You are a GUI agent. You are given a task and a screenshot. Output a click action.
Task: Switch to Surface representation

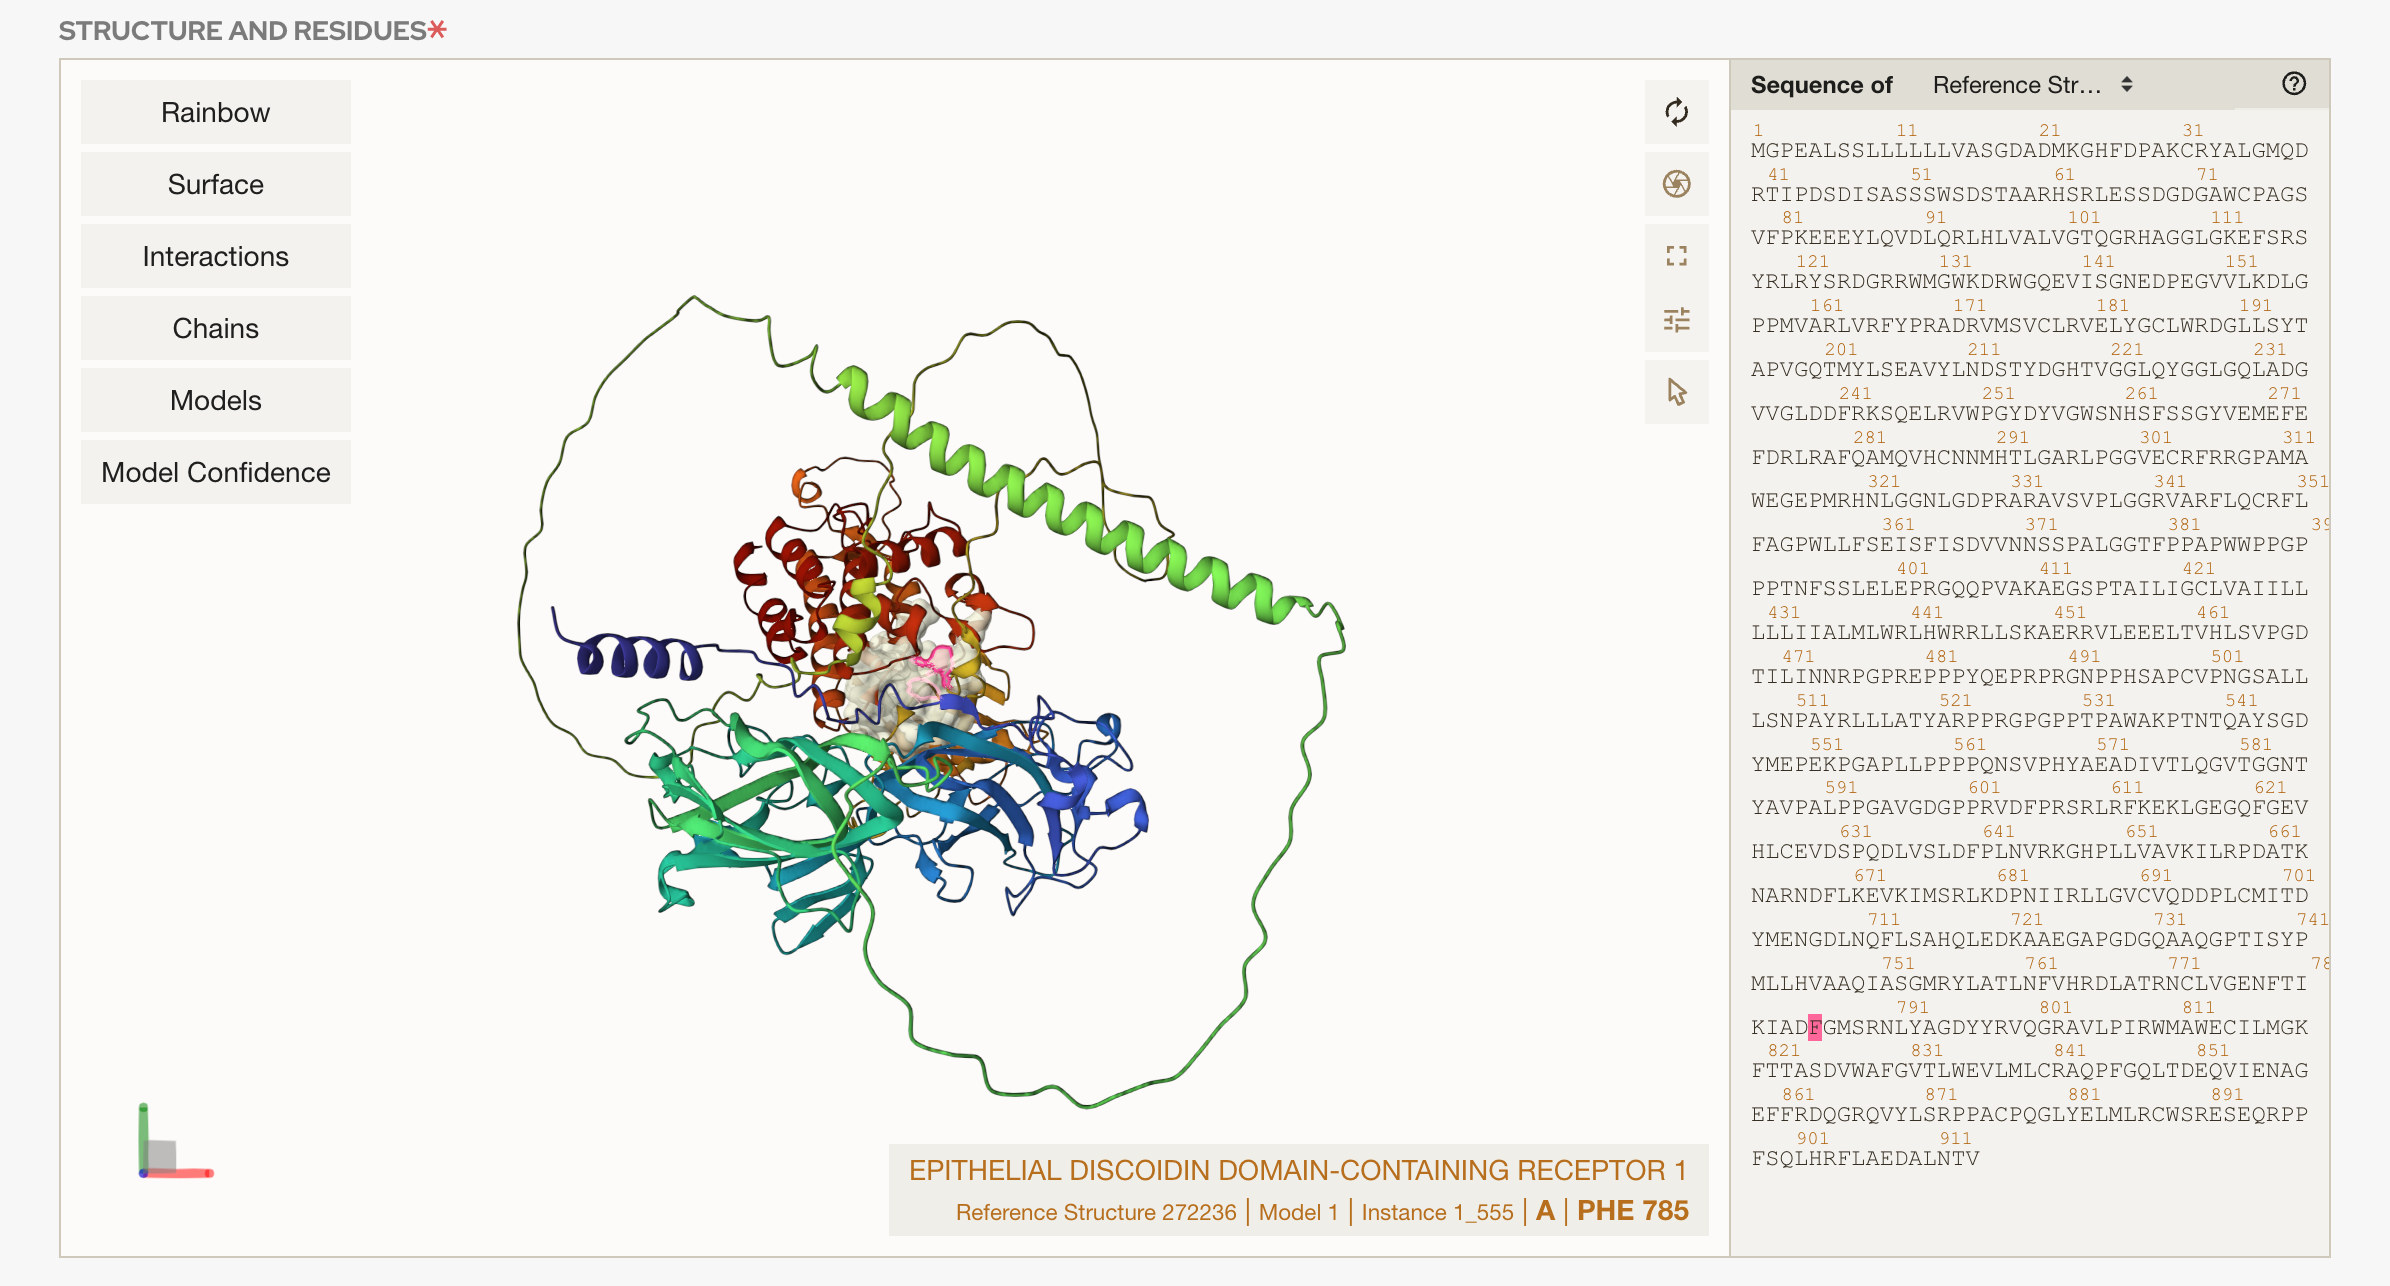coord(215,184)
